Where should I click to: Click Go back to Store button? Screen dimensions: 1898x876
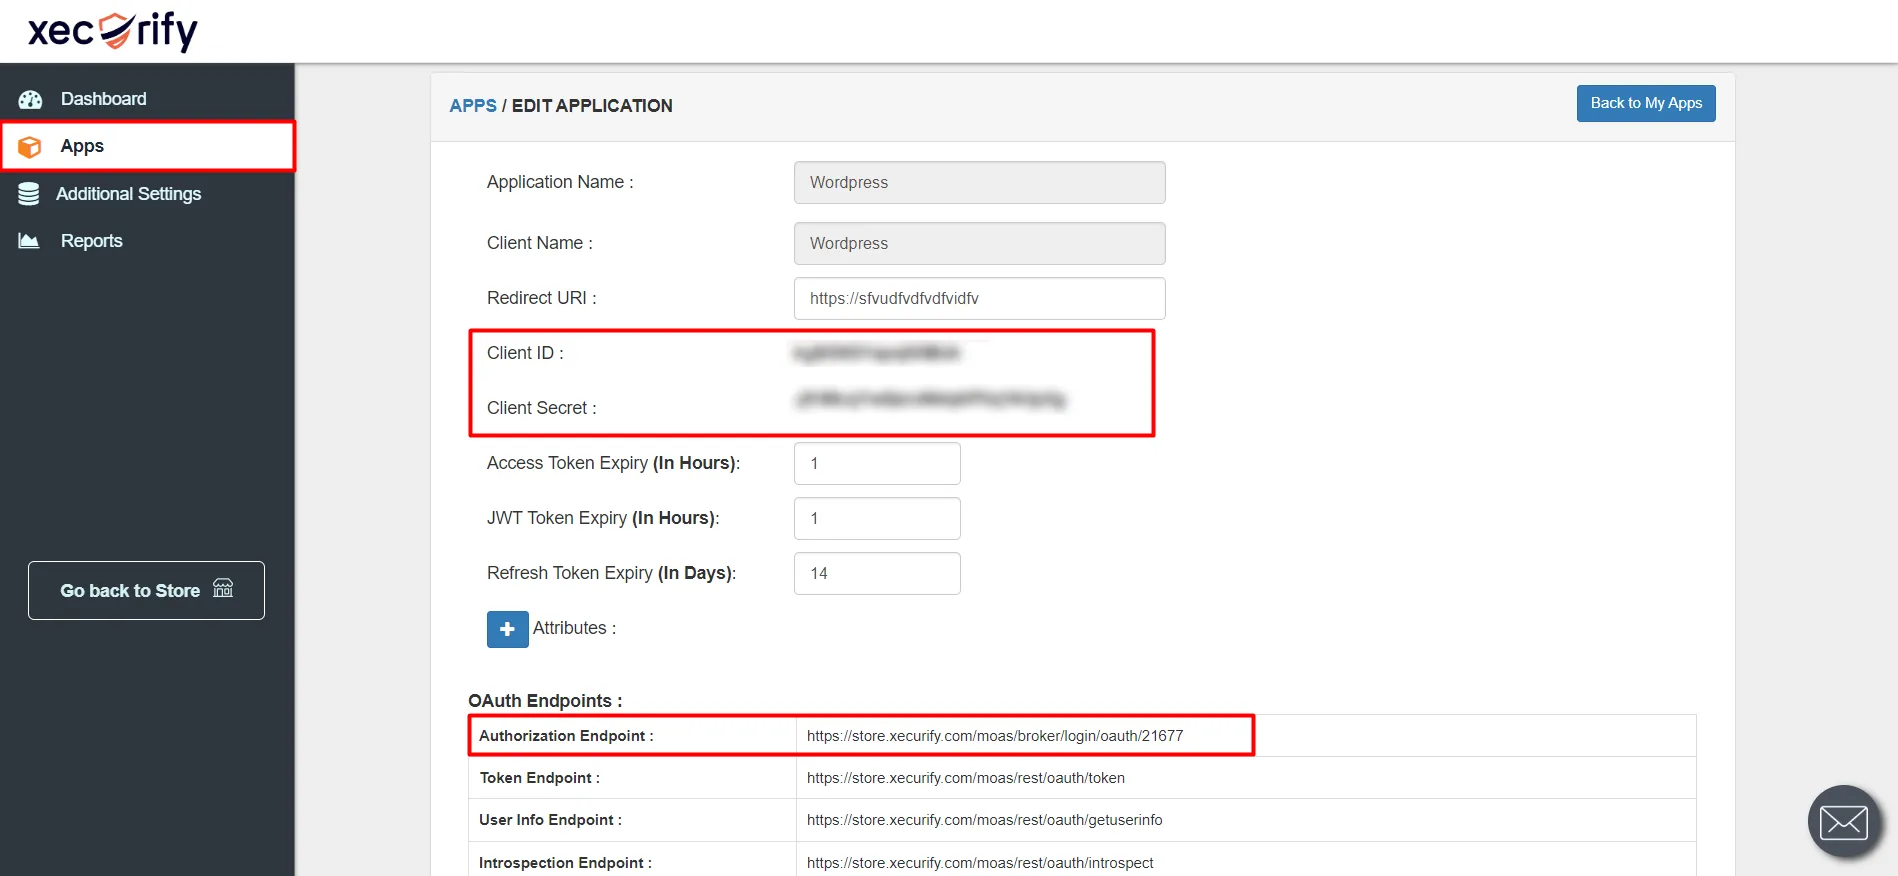coord(146,590)
